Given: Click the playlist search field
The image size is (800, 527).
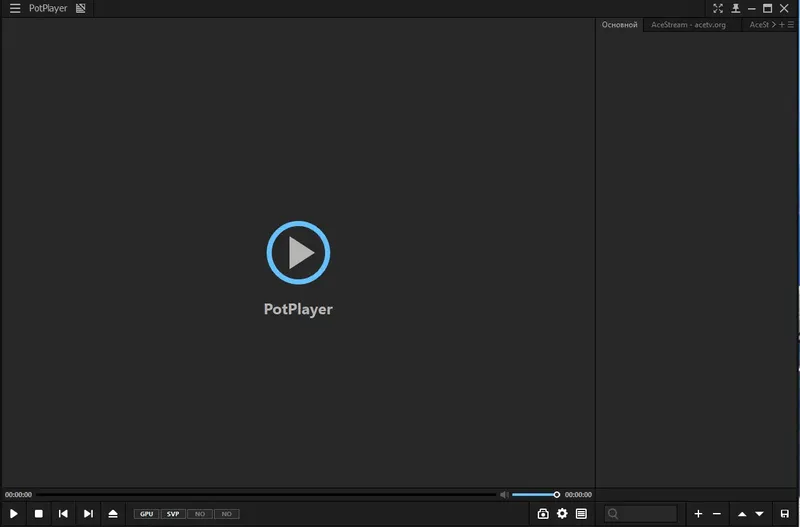Looking at the screenshot, I should pyautogui.click(x=641, y=514).
